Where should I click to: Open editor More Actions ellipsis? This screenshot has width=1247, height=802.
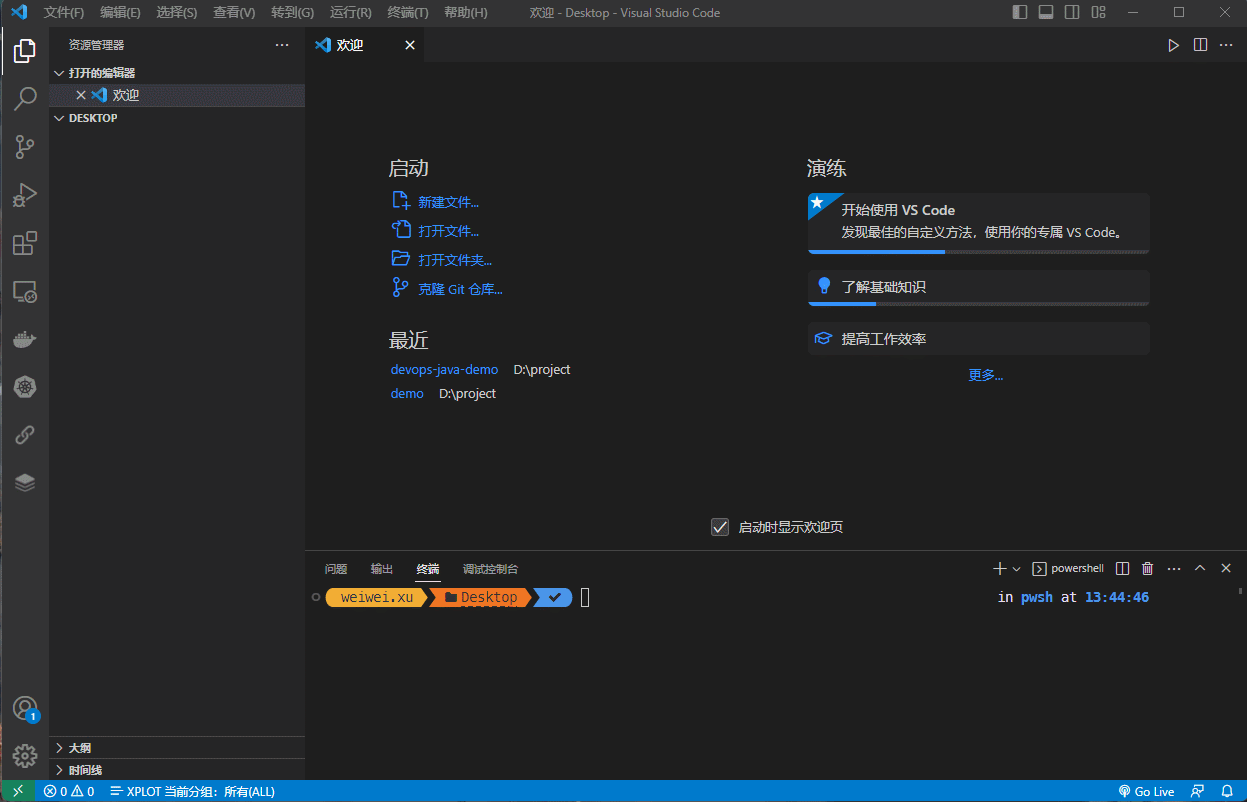point(1226,45)
